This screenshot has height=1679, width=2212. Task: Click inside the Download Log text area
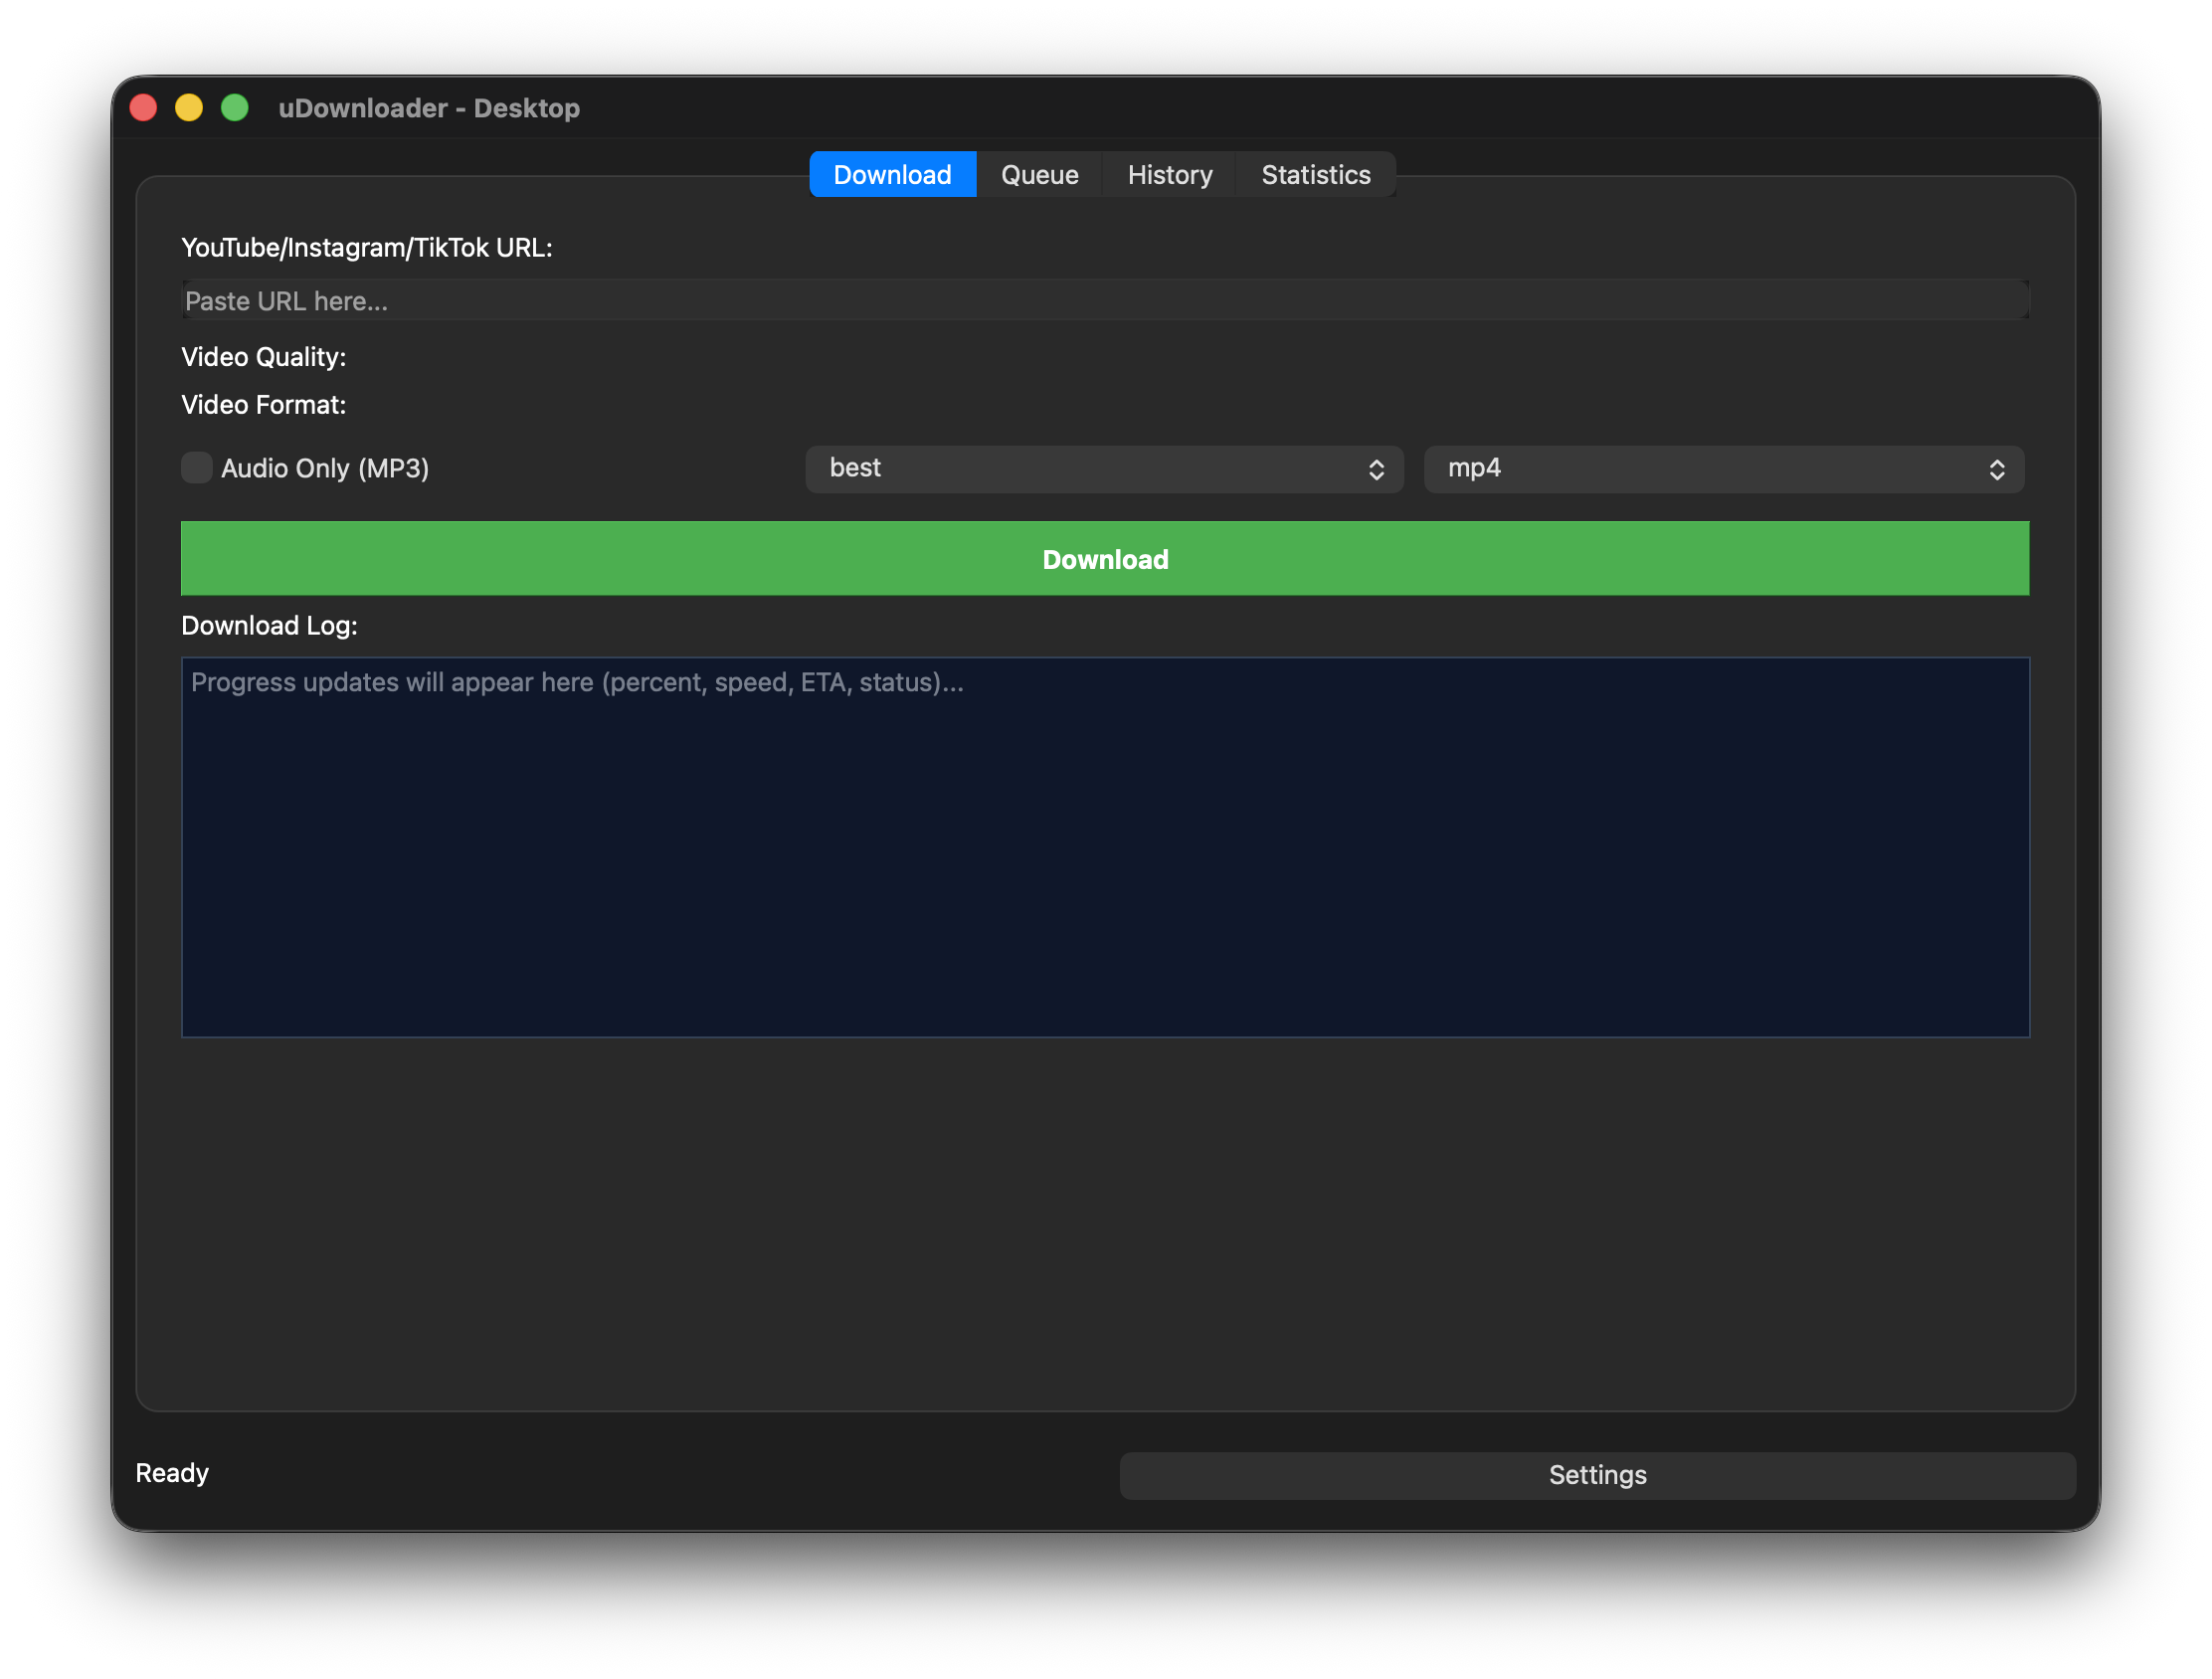click(x=1104, y=847)
